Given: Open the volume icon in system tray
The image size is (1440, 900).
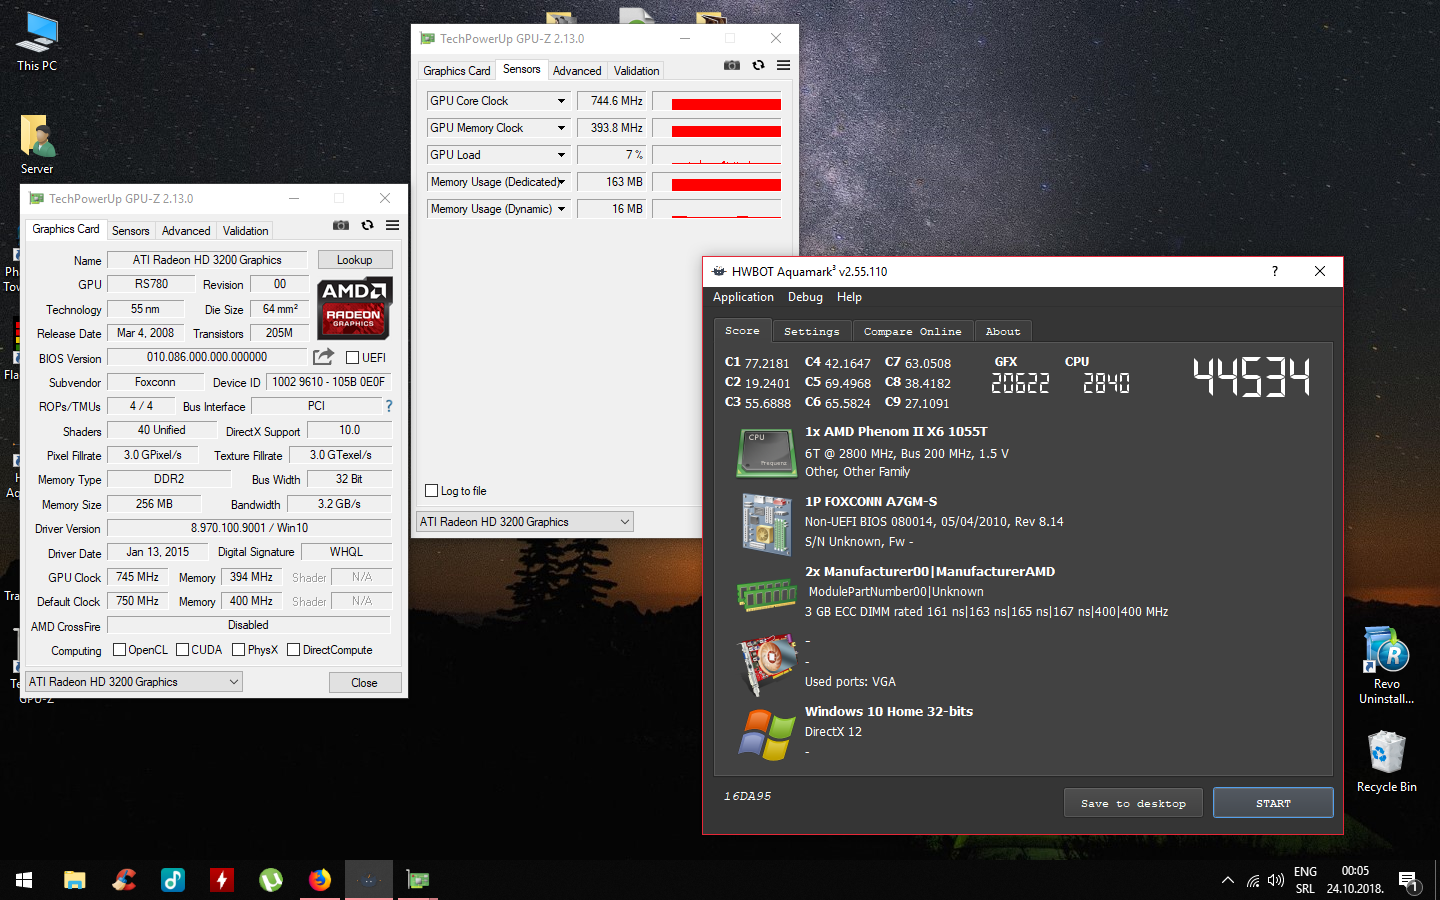Looking at the screenshot, I should click(1276, 880).
